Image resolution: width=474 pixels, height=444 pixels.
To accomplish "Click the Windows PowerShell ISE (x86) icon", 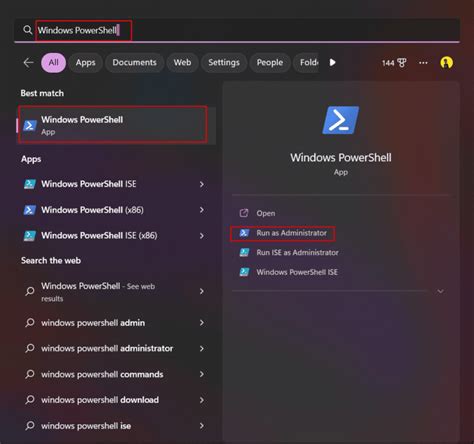I will tap(30, 236).
